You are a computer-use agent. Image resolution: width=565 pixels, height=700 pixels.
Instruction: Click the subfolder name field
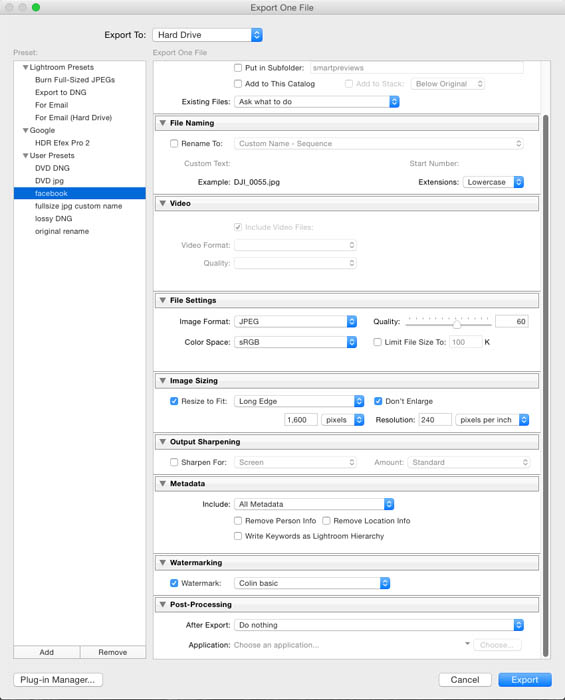416,68
